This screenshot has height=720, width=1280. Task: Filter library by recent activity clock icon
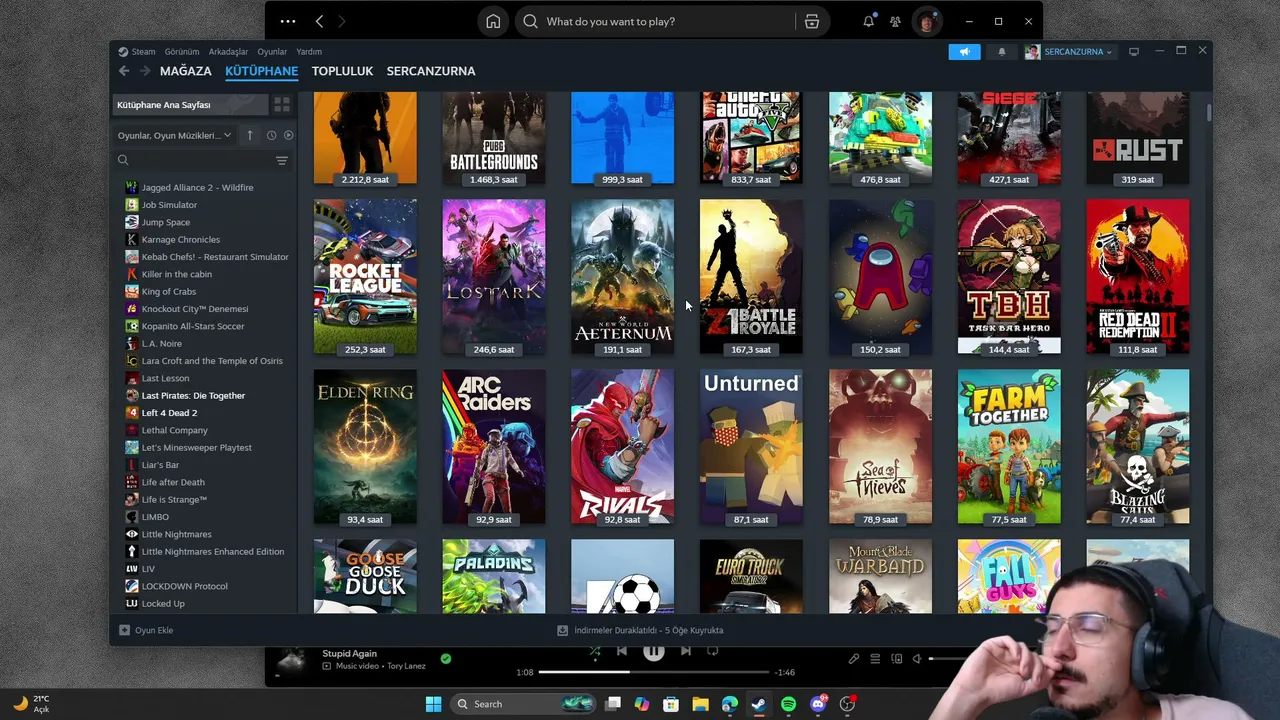pos(271,135)
